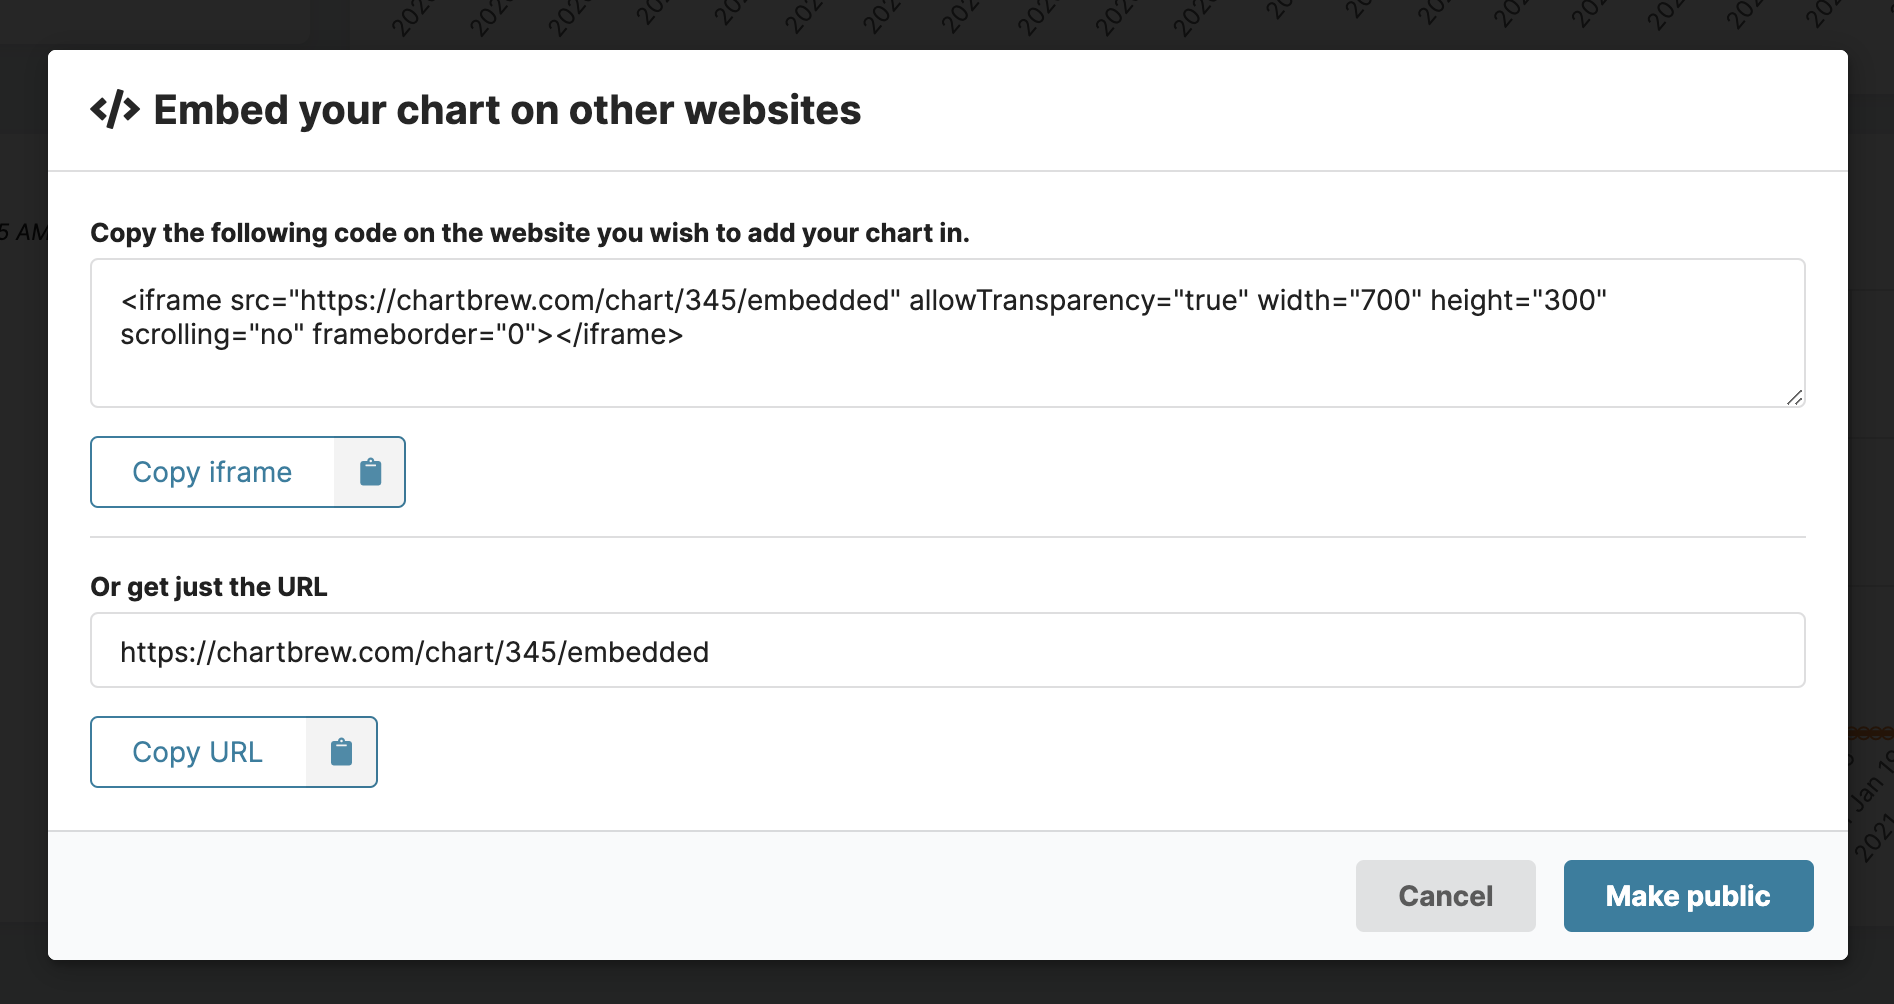1894x1004 pixels.
Task: Click the 'Or get just the URL' label
Action: tap(209, 587)
